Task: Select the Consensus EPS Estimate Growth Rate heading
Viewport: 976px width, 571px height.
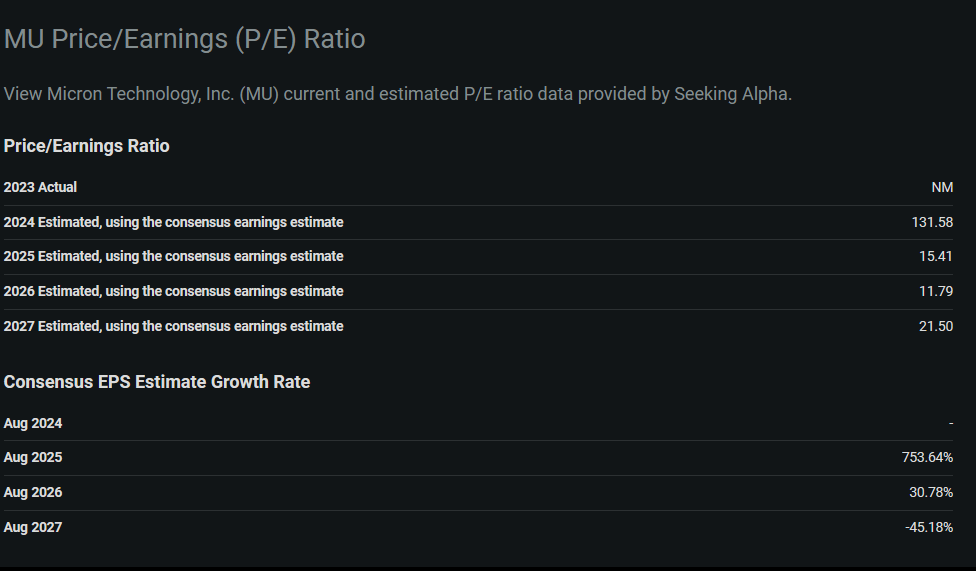Action: coord(157,382)
